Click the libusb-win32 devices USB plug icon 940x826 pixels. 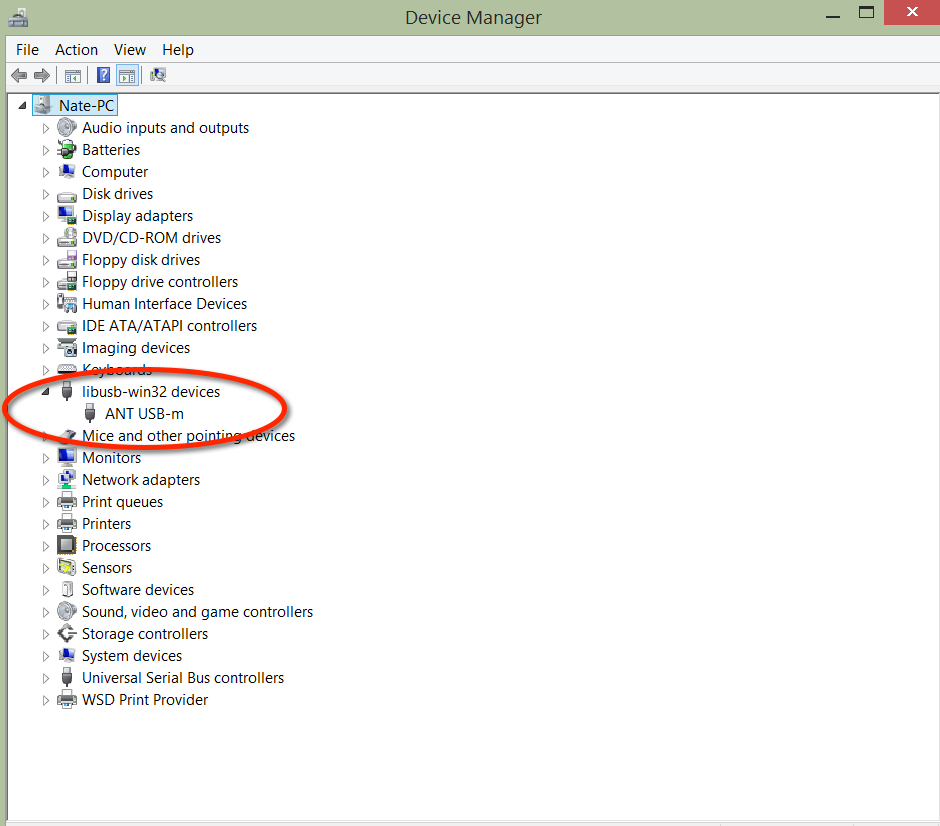pyautogui.click(x=67, y=391)
